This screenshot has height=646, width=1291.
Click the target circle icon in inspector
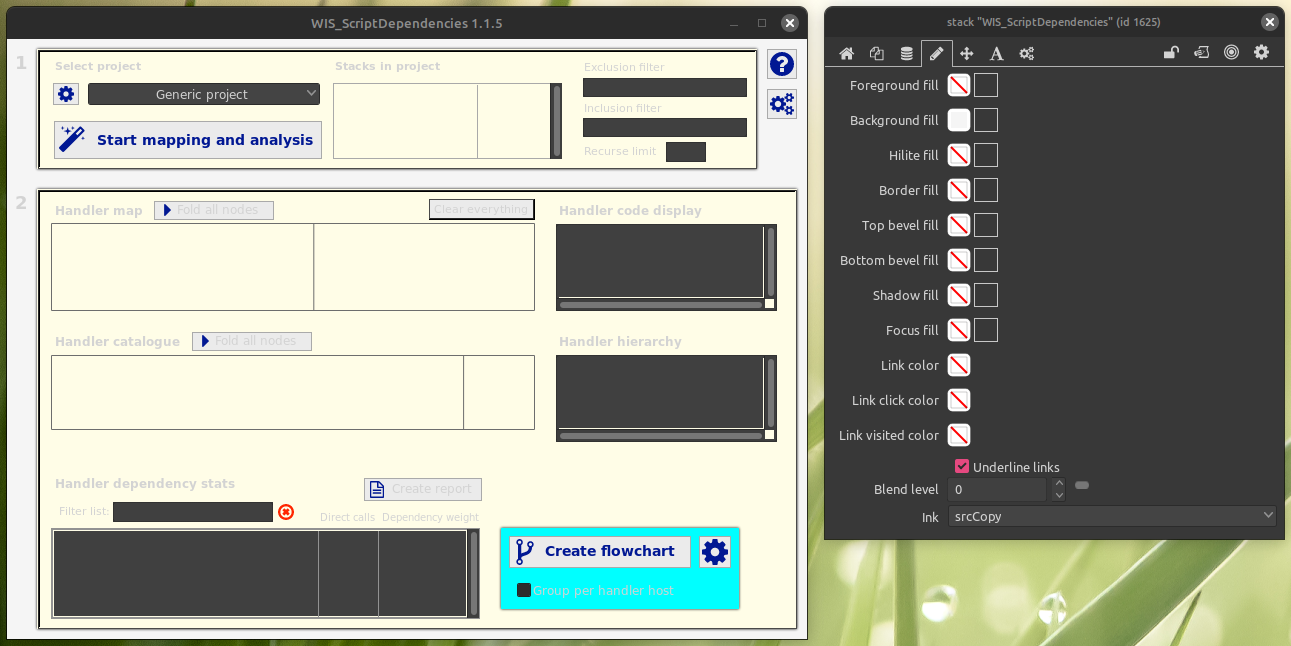coord(1232,53)
